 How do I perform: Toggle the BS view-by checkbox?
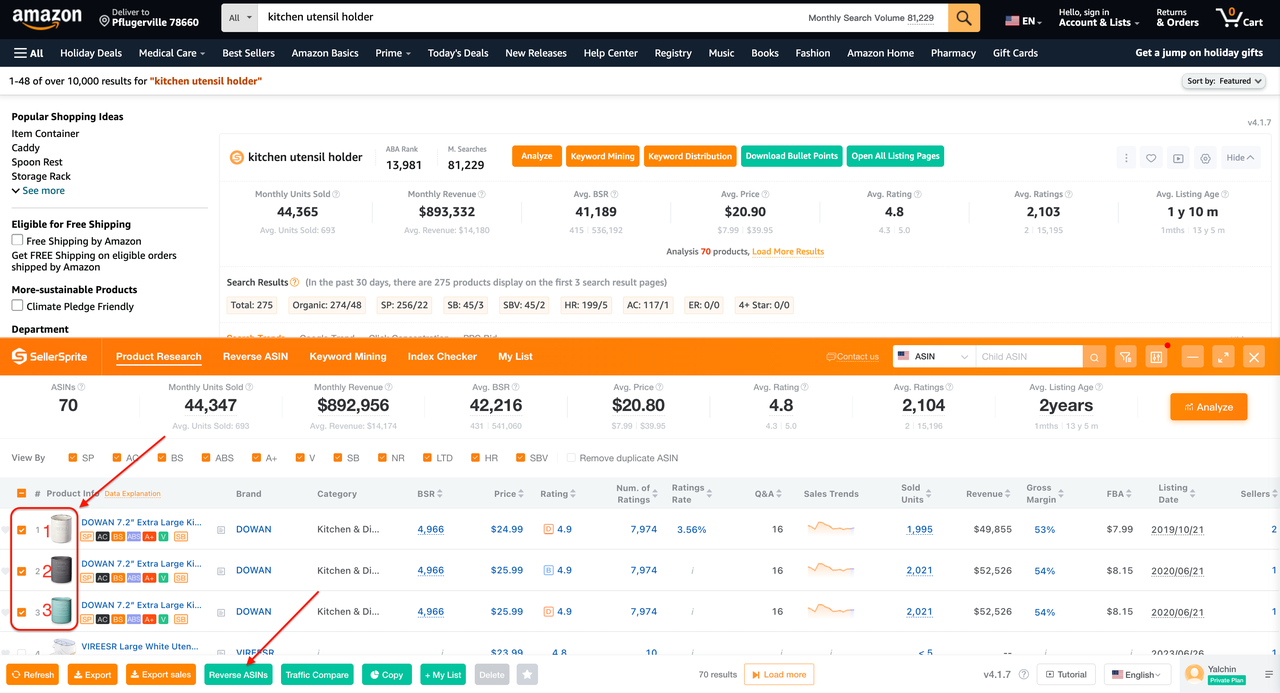coord(162,458)
